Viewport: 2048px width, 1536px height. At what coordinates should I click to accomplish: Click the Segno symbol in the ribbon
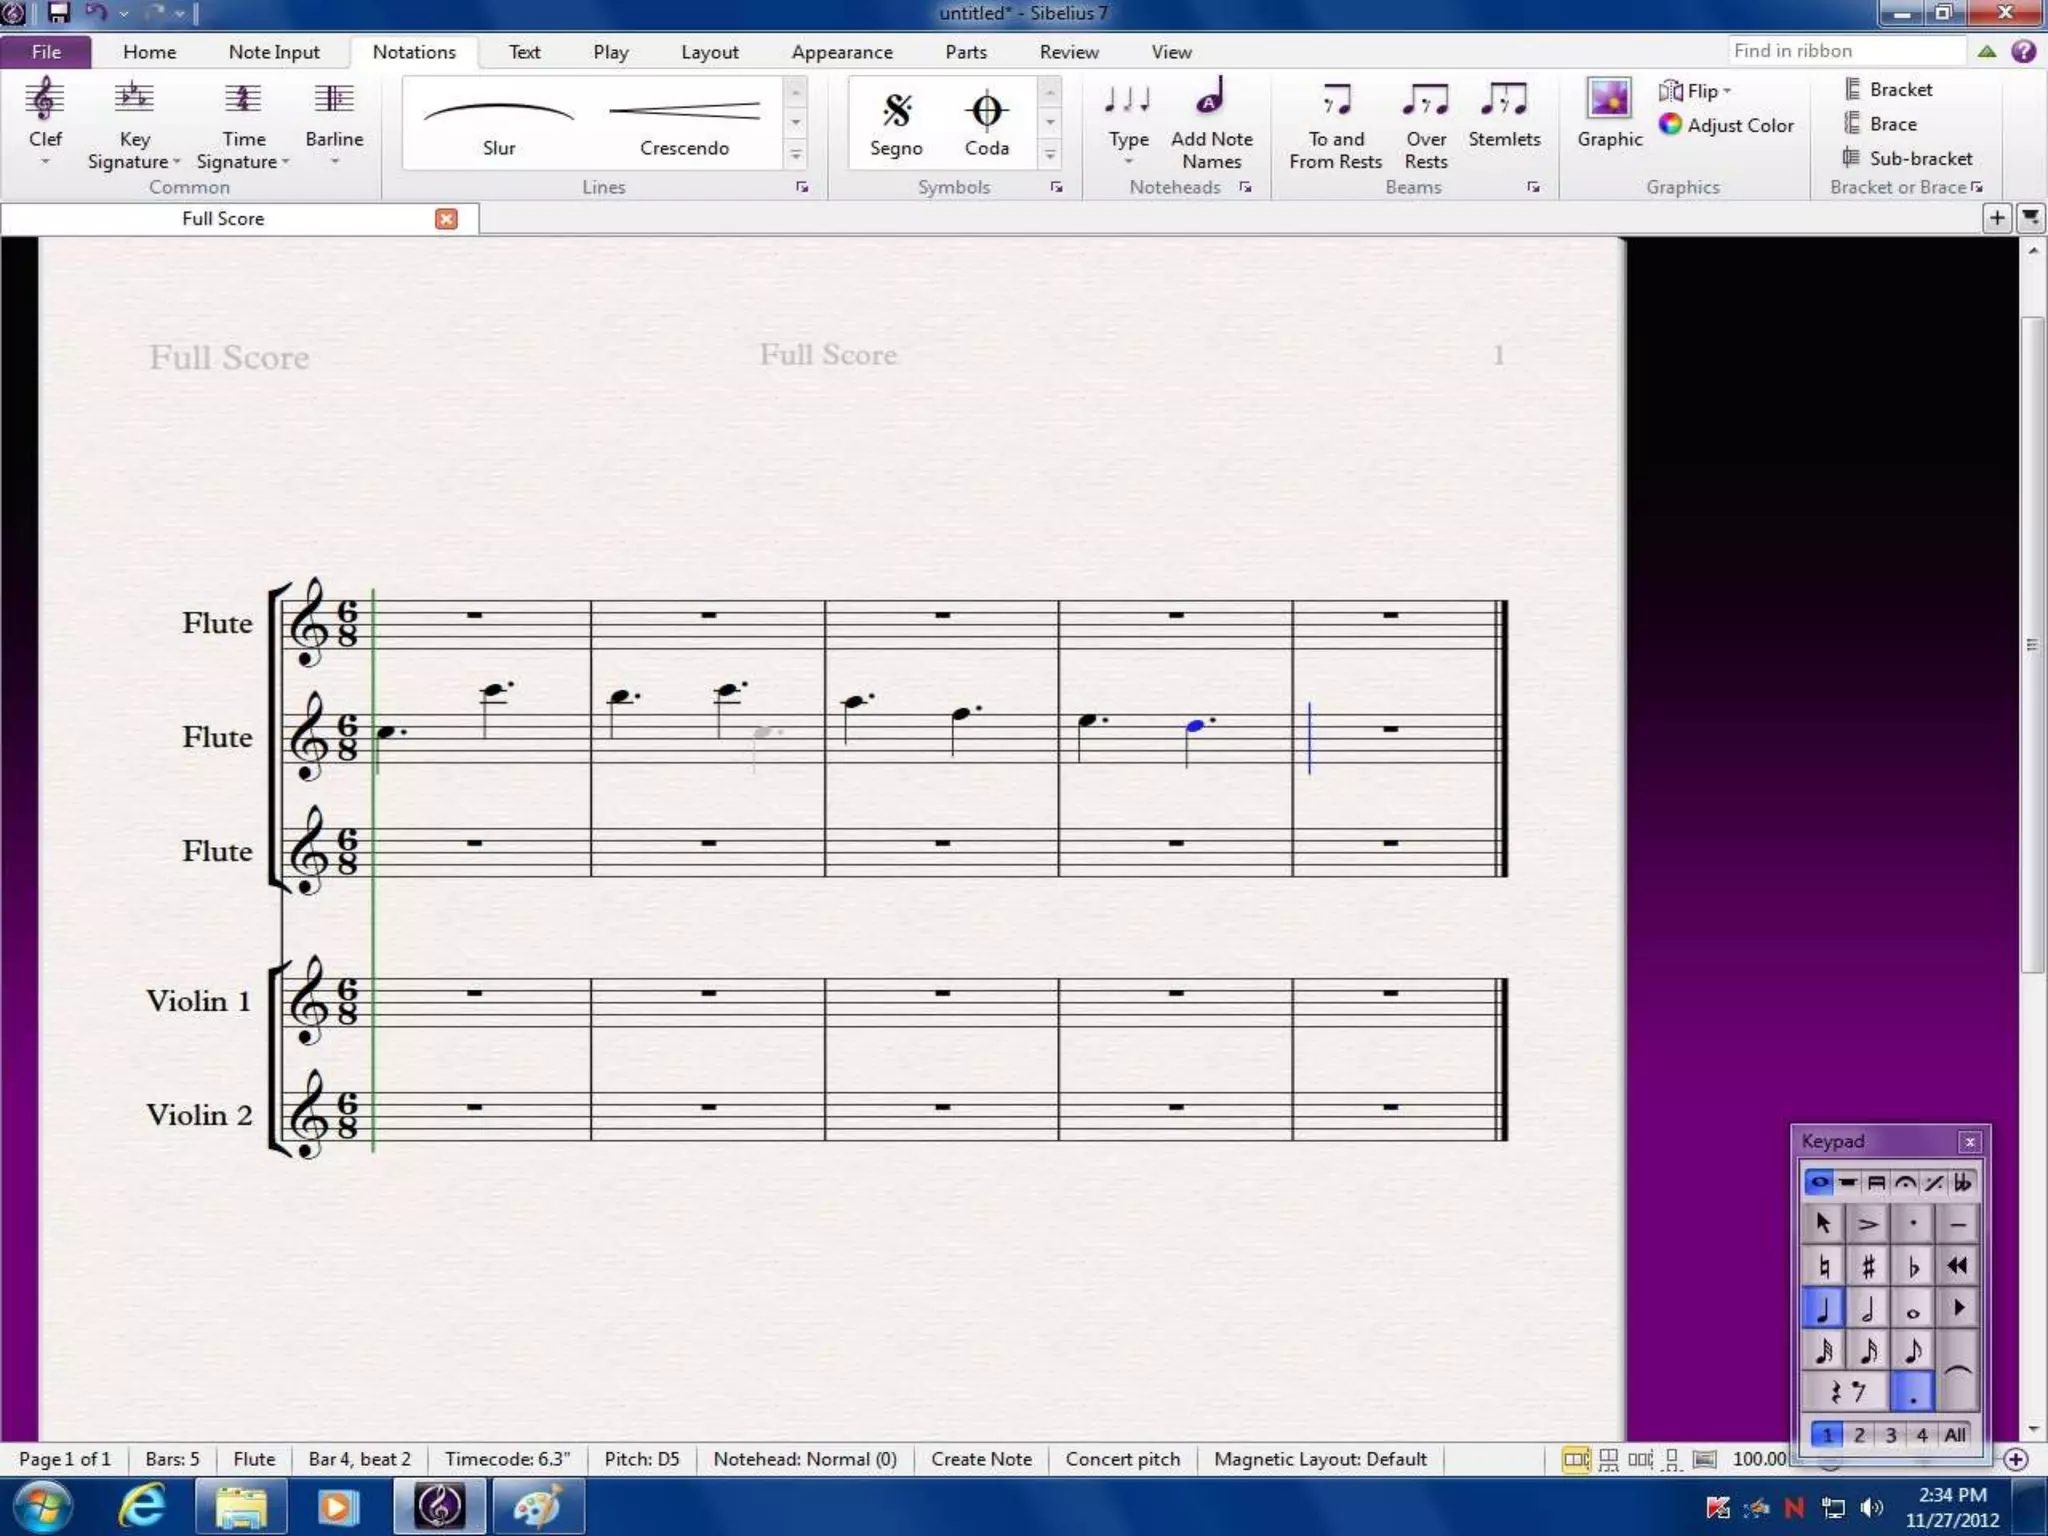click(895, 123)
